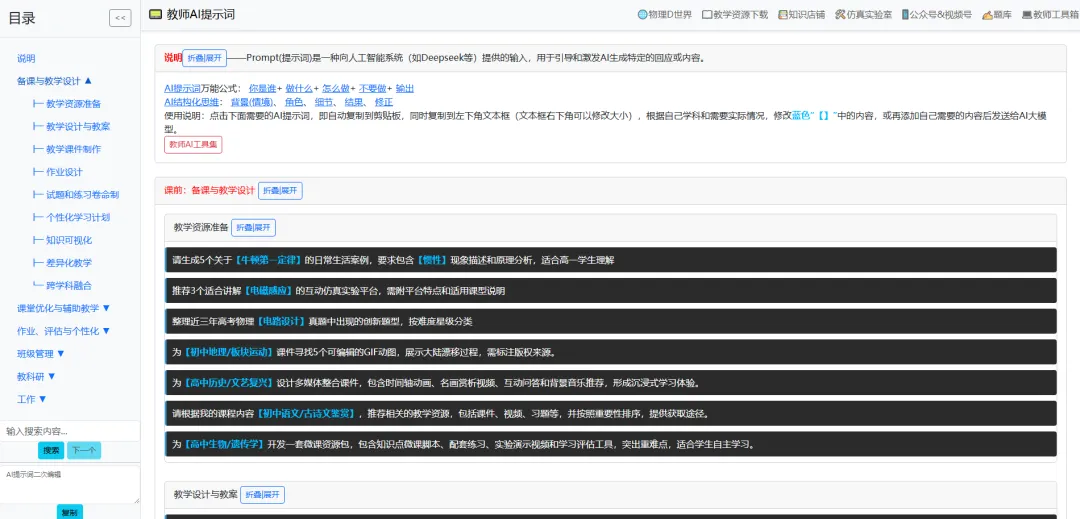Expand 工作 in the sidebar
The width and height of the screenshot is (1080, 519).
point(32,399)
